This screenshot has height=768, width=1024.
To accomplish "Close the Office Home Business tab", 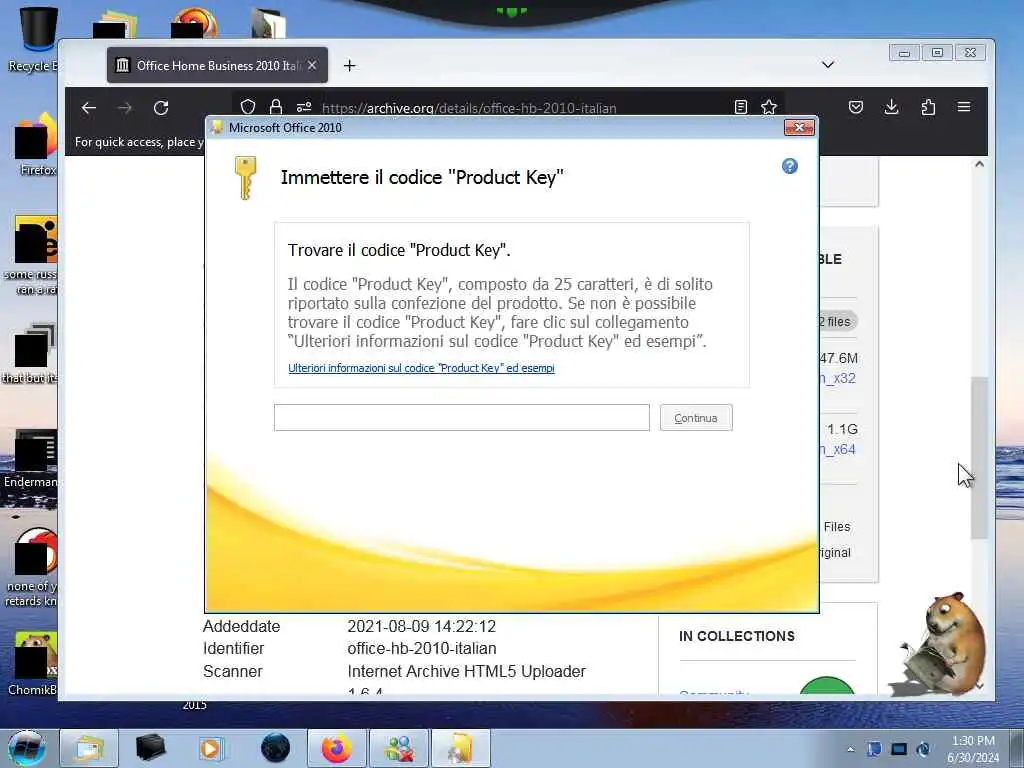I will coord(312,65).
